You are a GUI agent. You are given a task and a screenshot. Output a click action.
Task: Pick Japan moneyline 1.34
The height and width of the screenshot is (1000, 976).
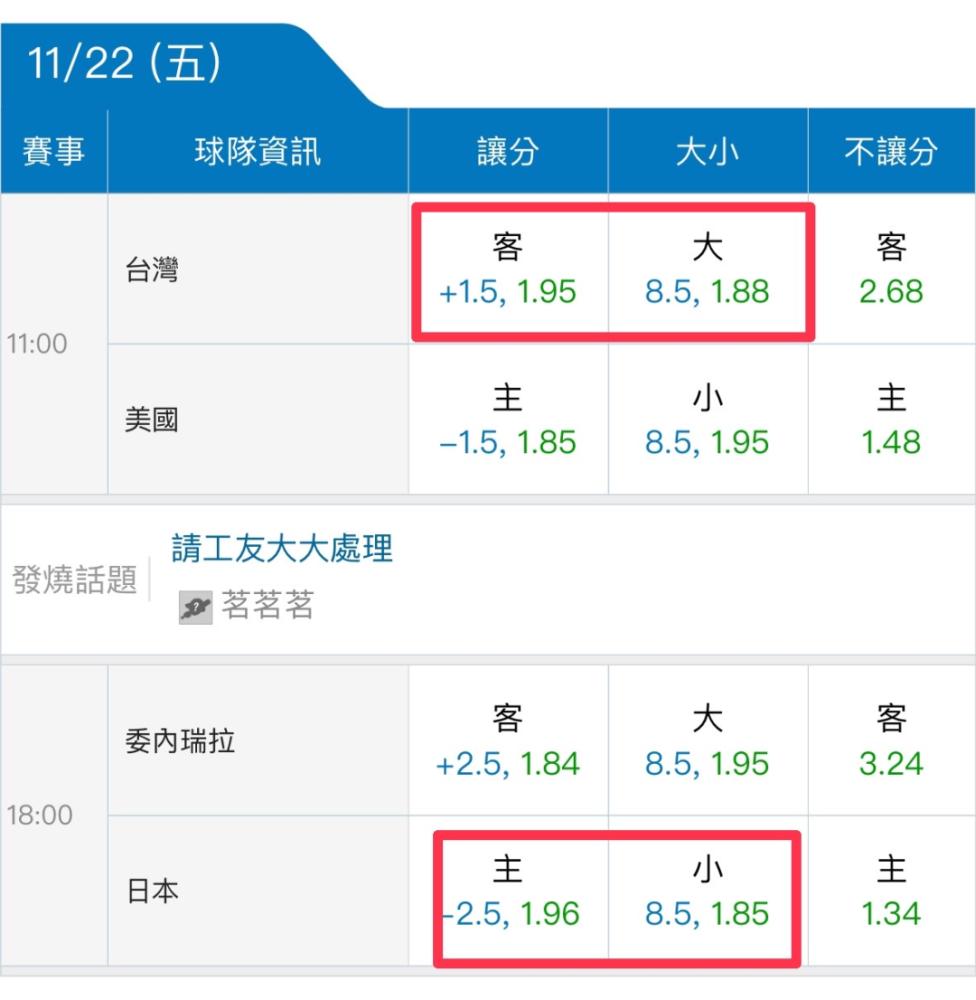click(x=891, y=891)
